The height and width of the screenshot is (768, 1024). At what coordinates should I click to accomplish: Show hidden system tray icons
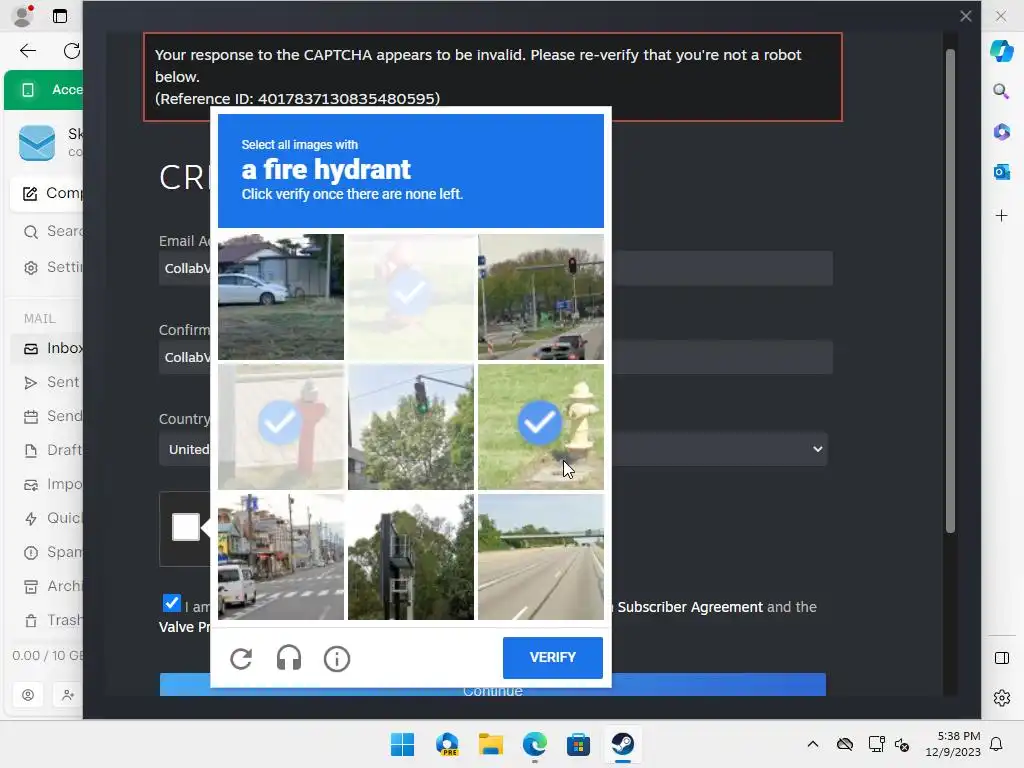(x=812, y=744)
